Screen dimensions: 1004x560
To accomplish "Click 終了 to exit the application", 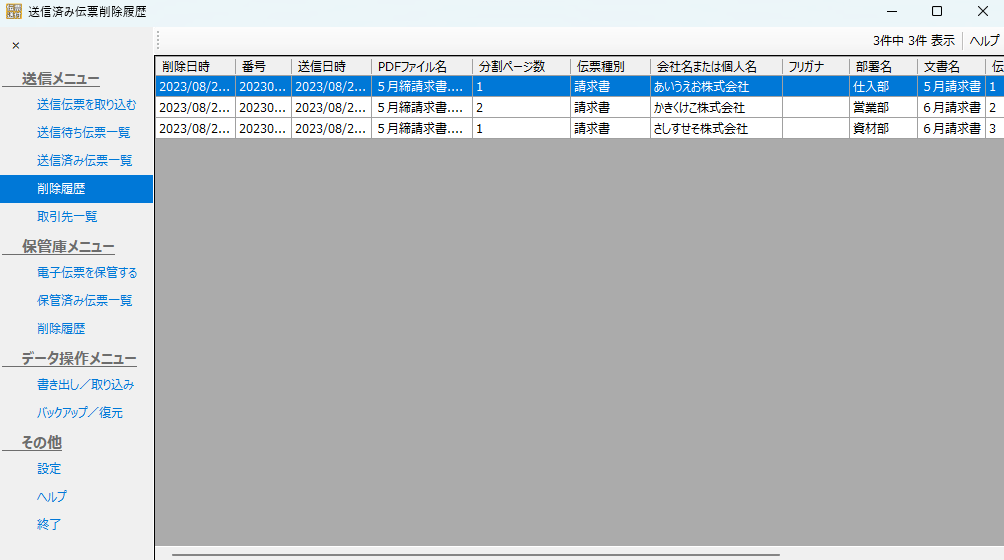I will point(49,524).
